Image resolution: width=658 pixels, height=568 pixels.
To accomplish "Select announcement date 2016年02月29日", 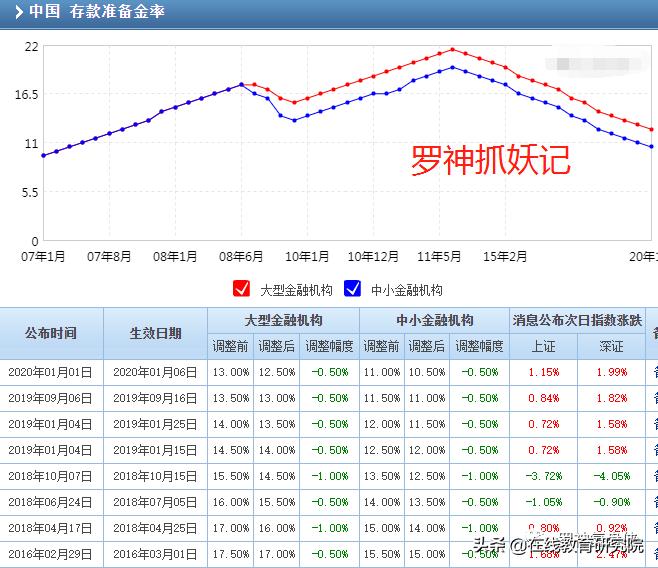I will coord(50,554).
